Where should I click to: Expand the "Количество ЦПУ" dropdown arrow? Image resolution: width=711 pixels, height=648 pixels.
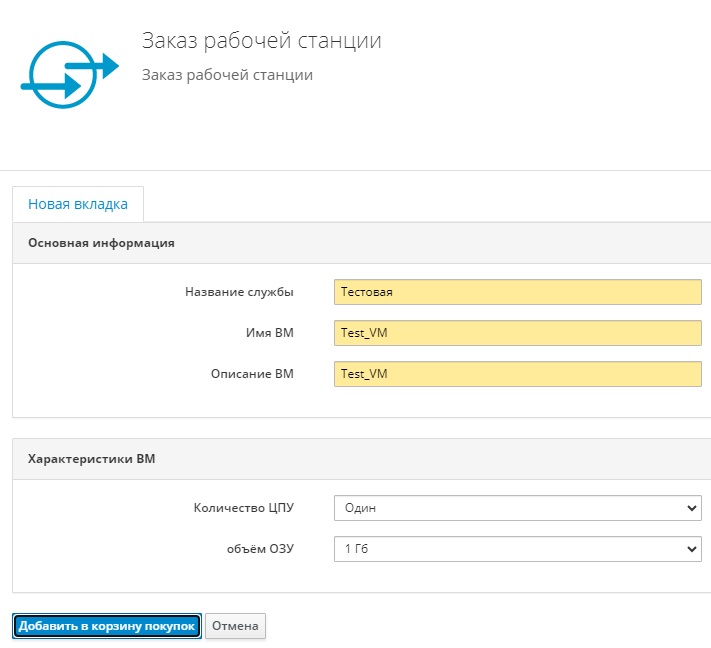[693, 509]
